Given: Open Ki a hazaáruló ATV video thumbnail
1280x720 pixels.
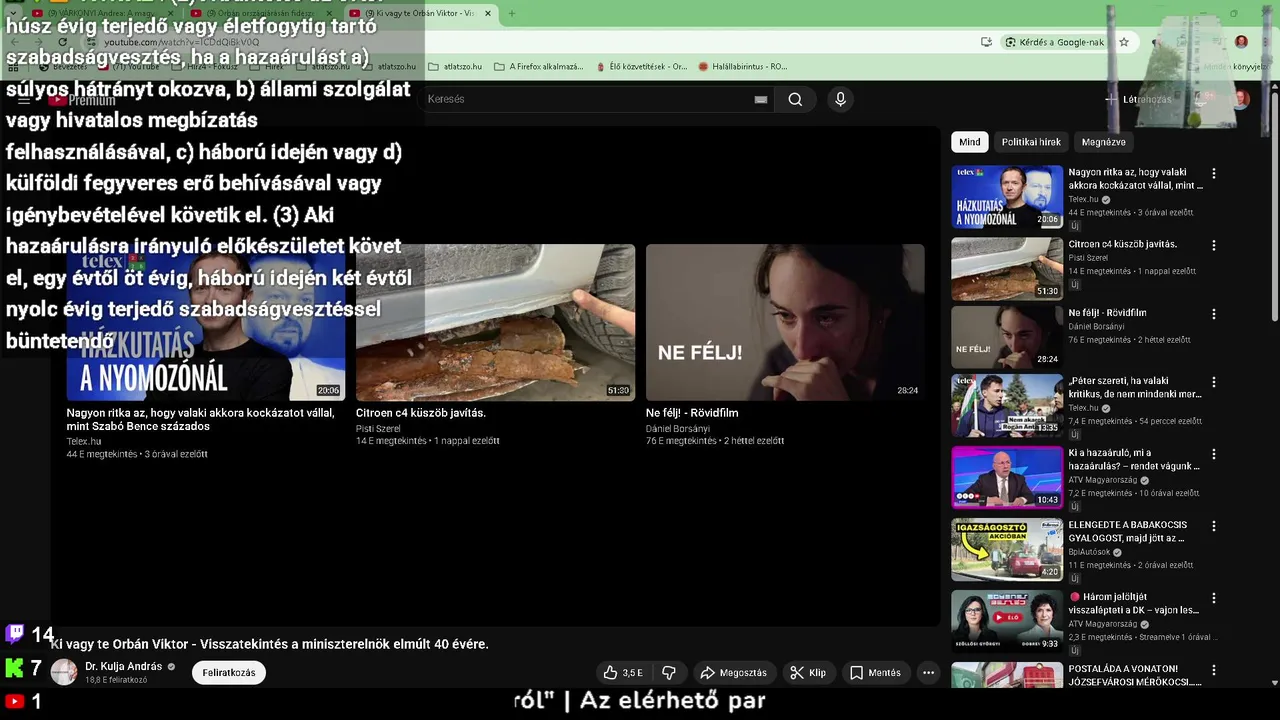Looking at the screenshot, I should (1007, 477).
